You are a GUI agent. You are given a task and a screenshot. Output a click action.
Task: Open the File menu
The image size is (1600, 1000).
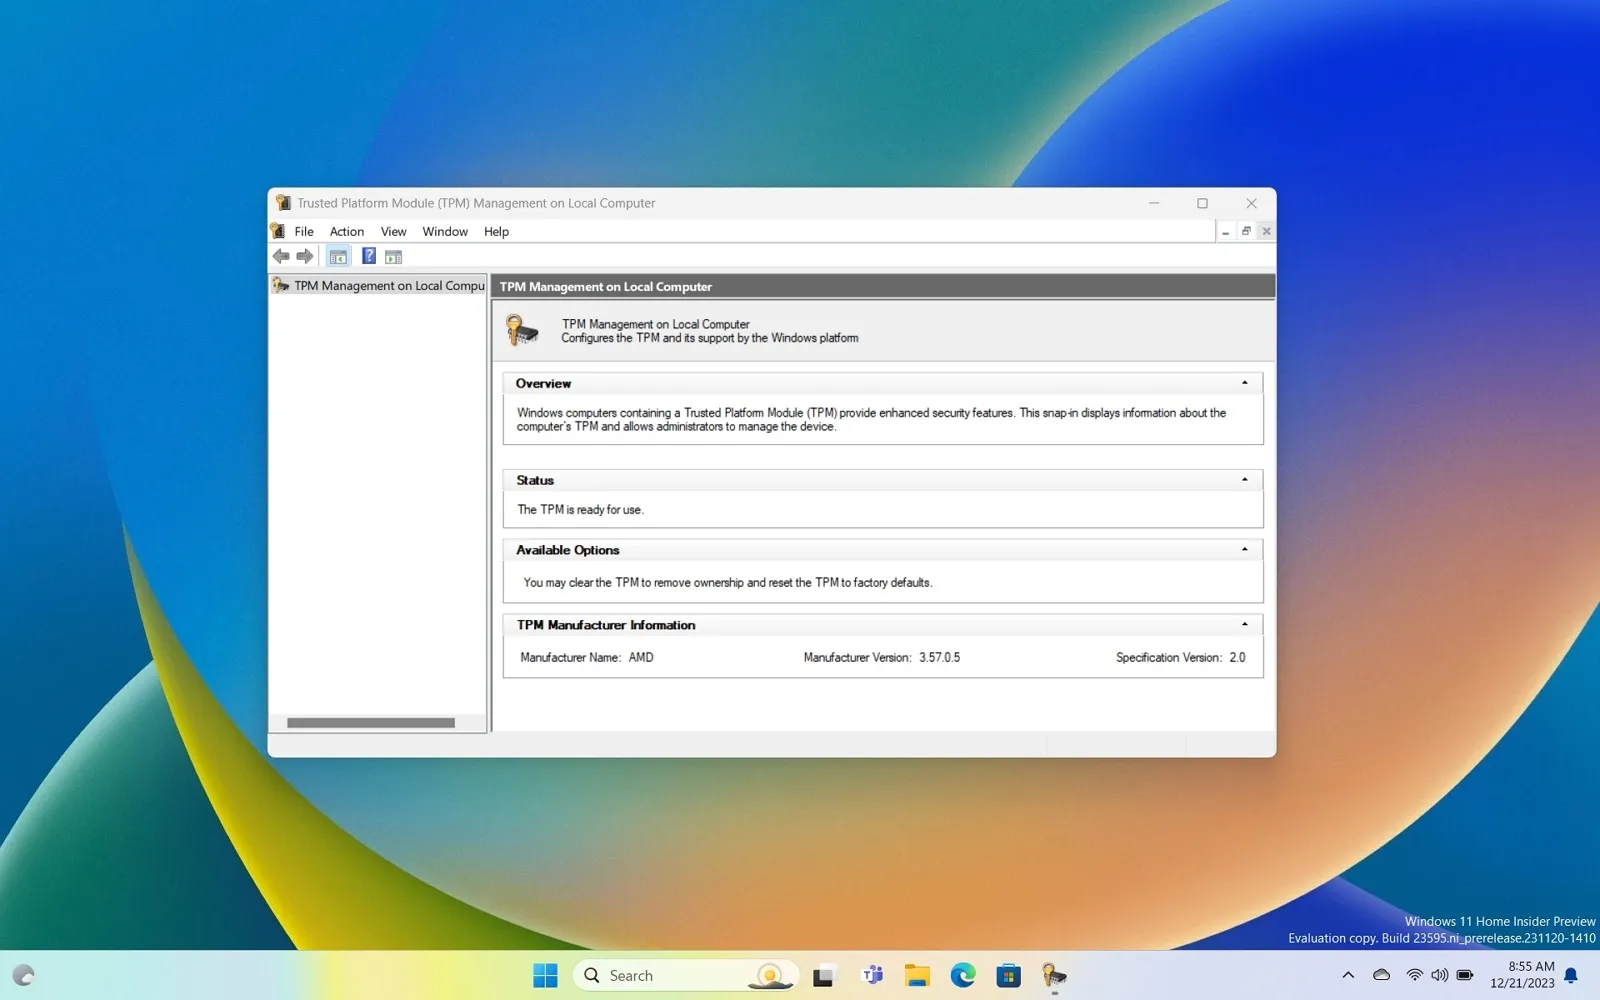(x=304, y=231)
